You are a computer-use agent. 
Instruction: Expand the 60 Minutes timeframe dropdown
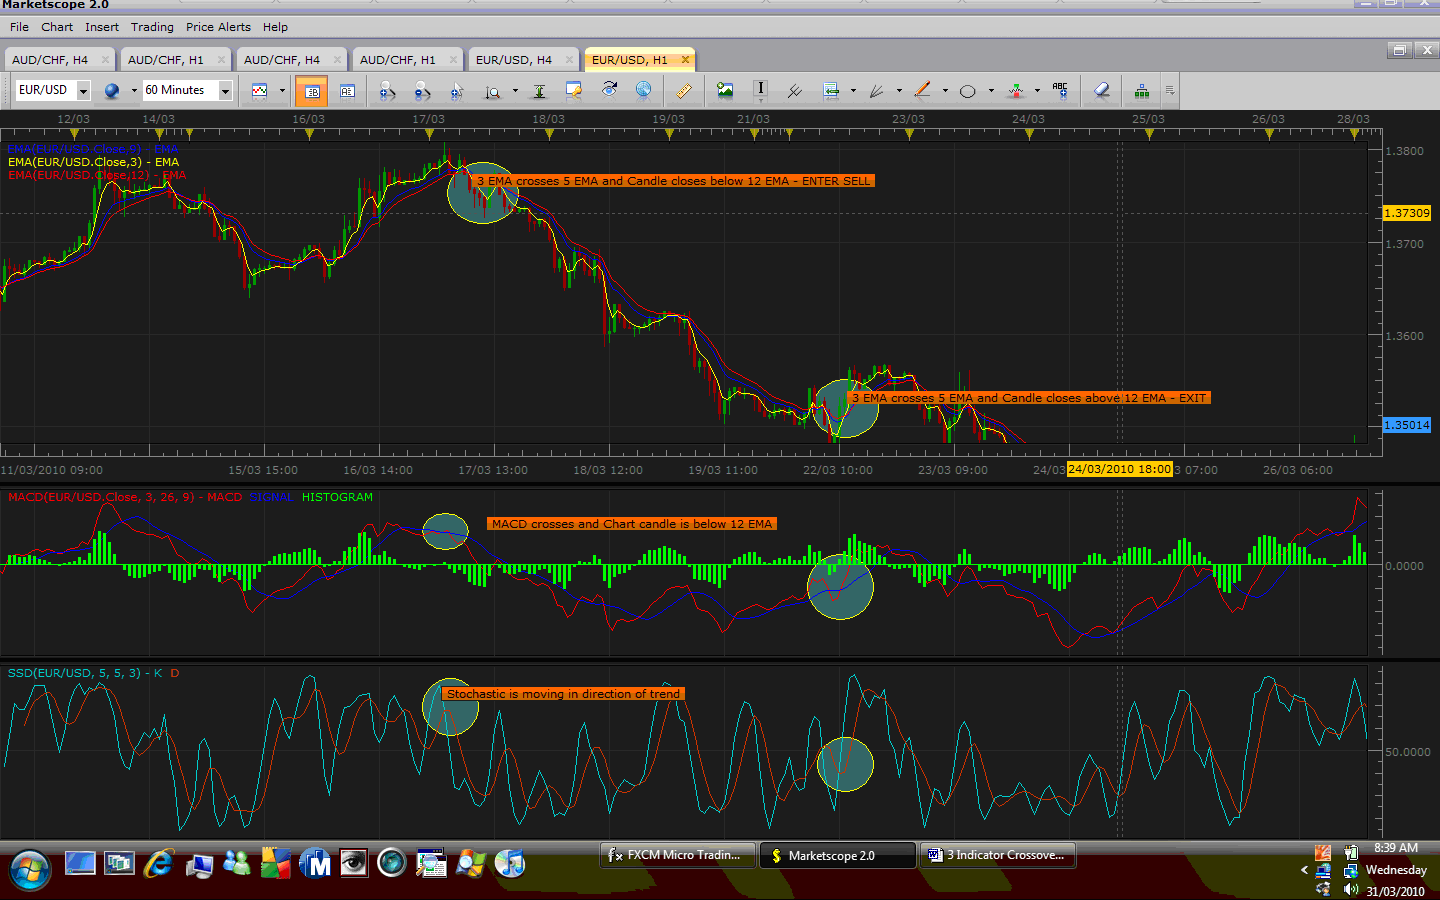click(x=225, y=91)
